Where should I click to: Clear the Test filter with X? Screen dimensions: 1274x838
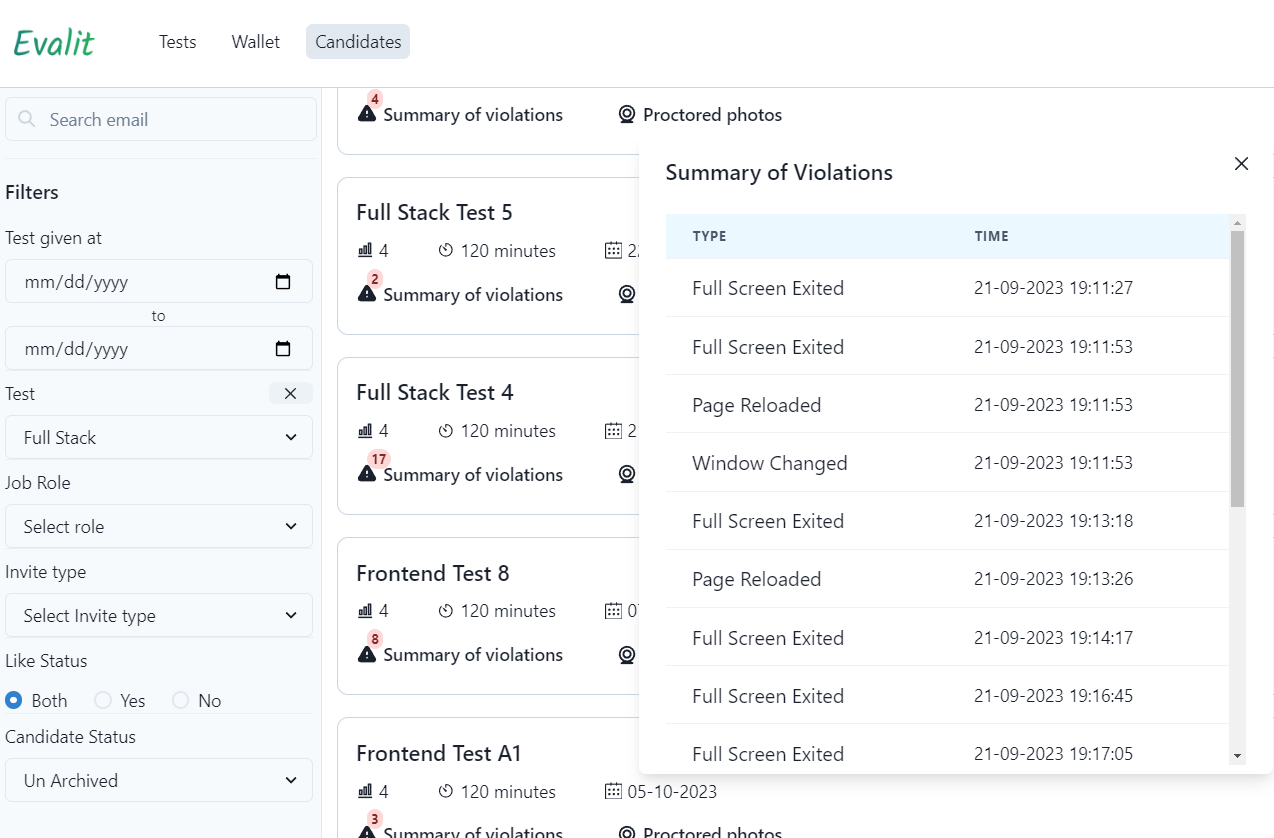(x=290, y=394)
